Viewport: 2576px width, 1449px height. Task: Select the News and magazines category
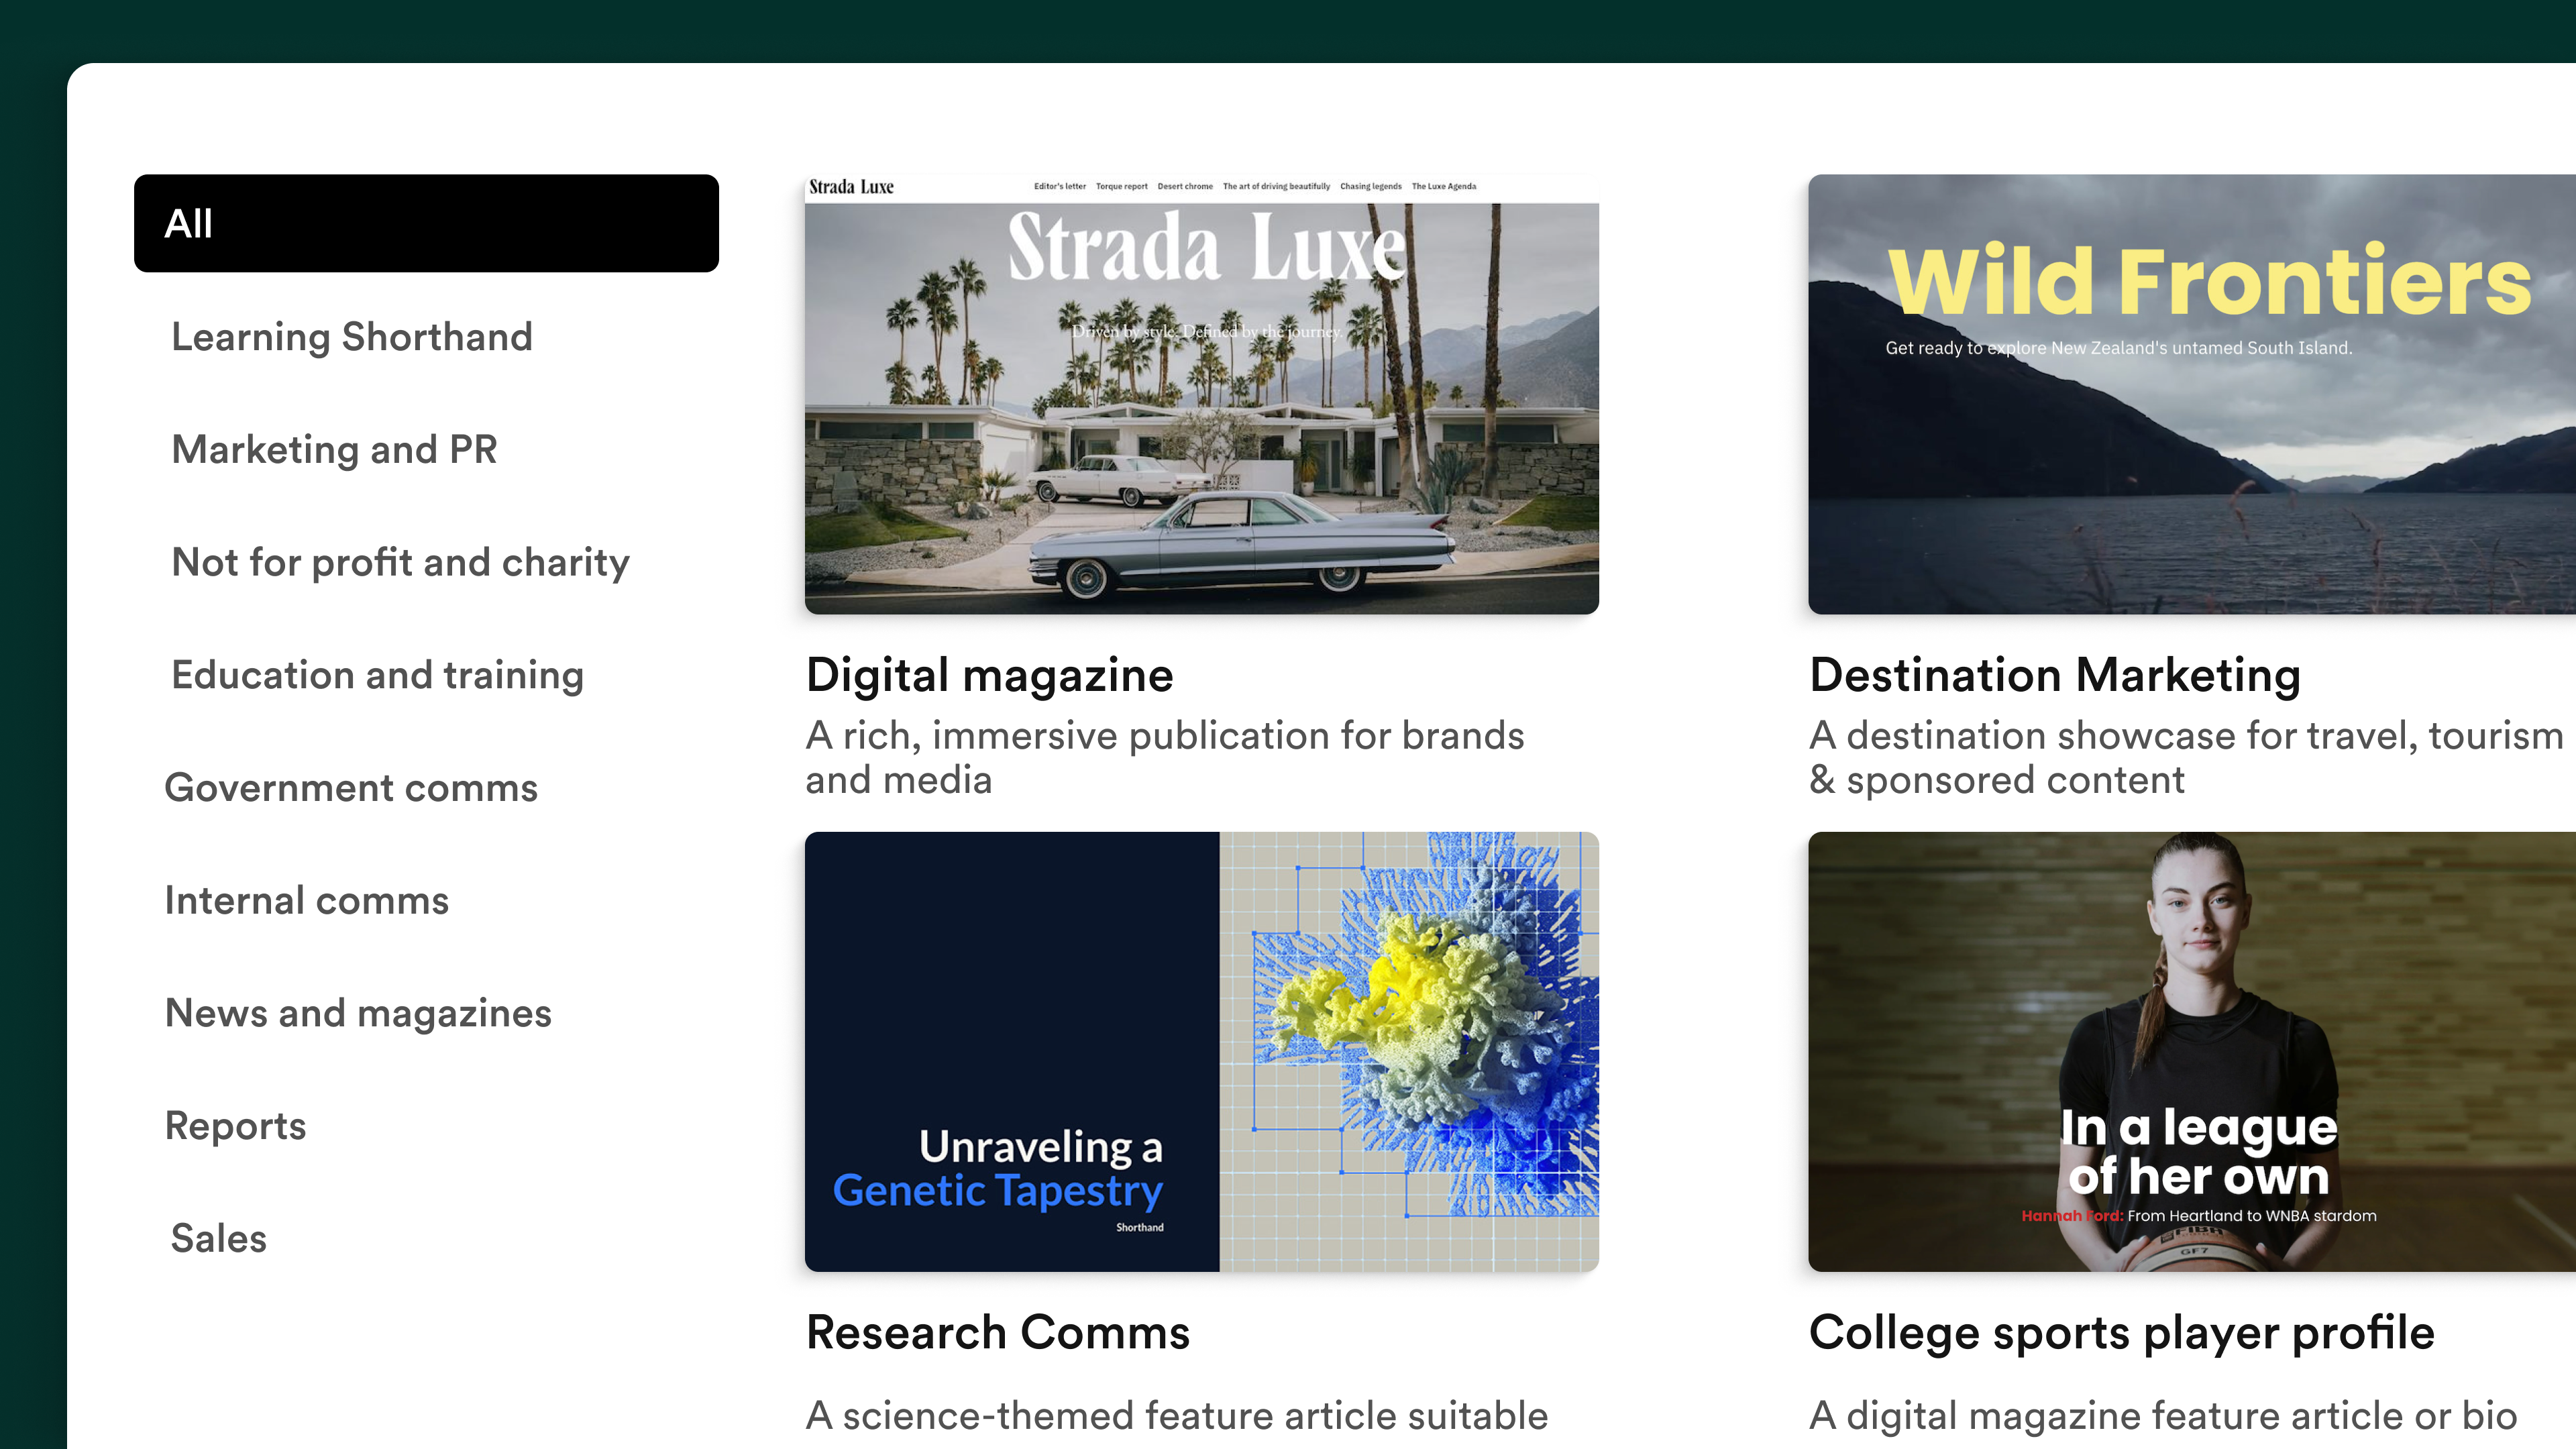coord(358,1013)
